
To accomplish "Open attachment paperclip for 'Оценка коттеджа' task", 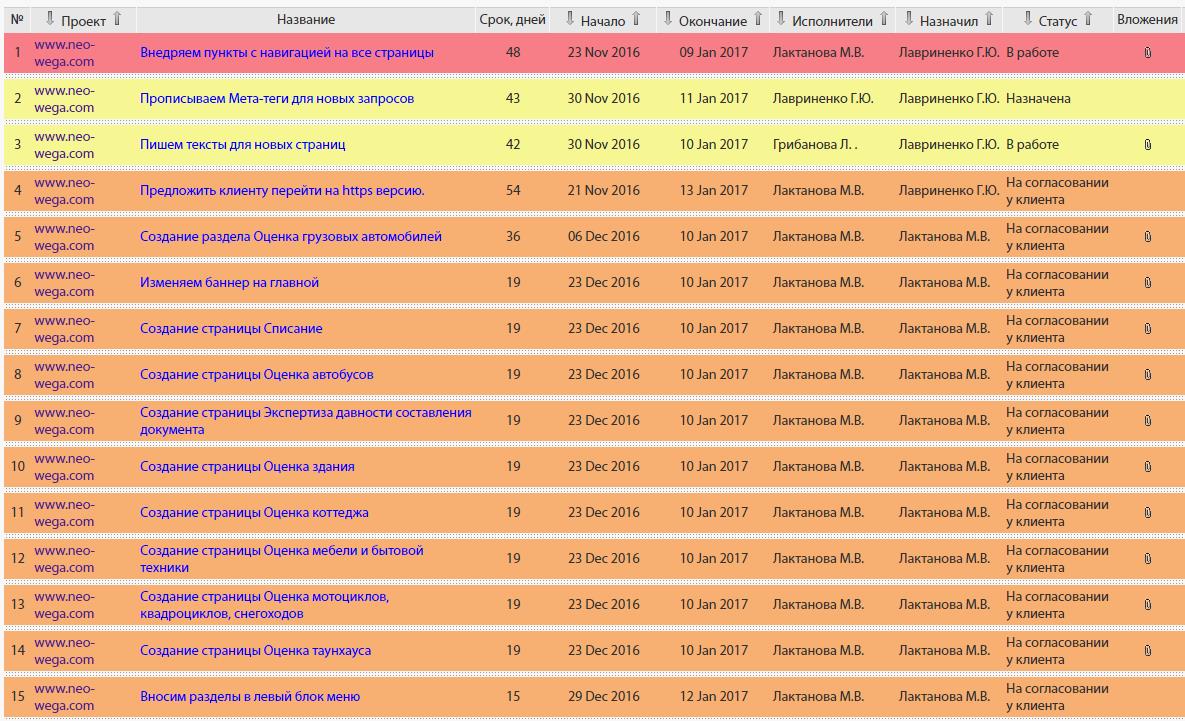I will [1147, 512].
